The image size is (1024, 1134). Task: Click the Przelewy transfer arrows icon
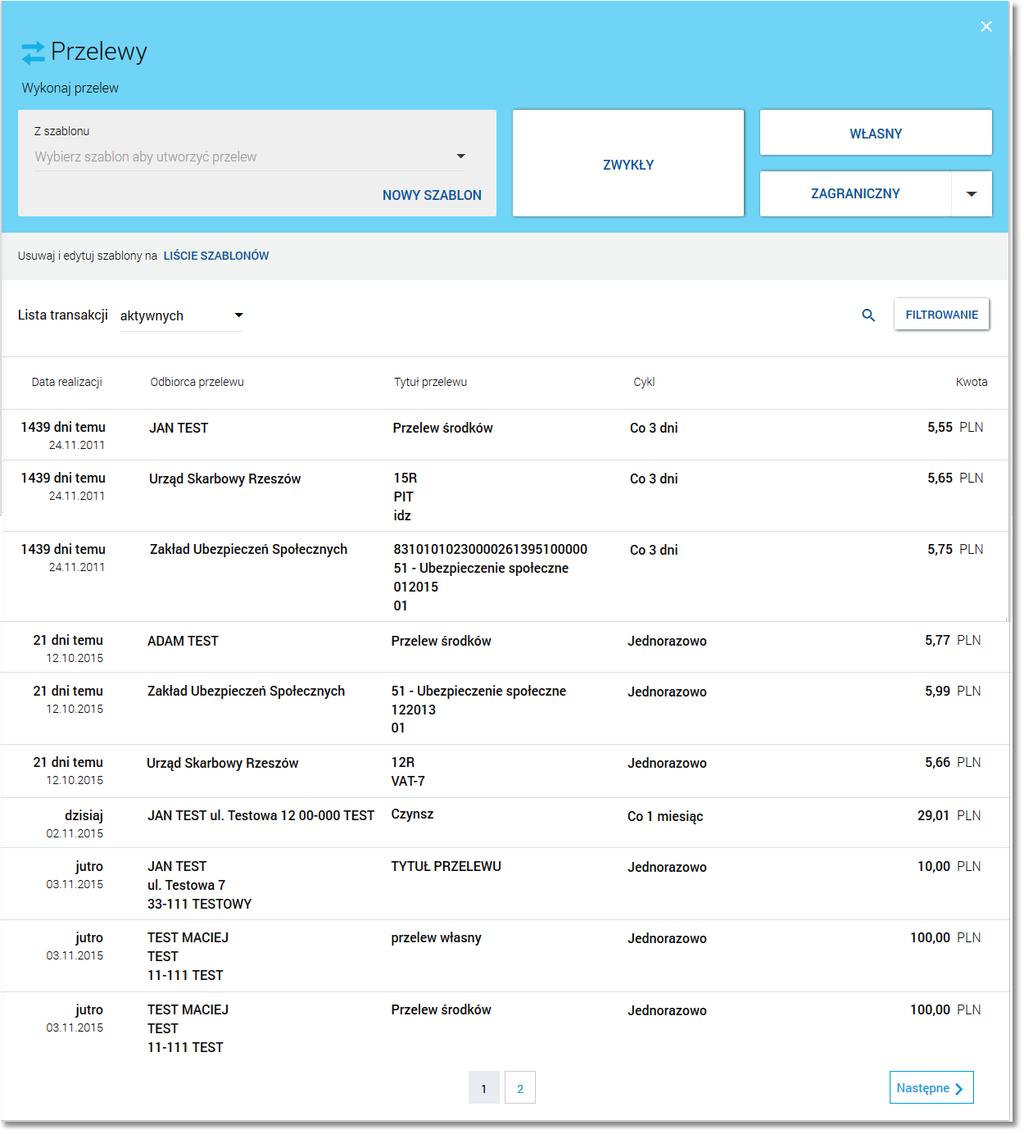pyautogui.click(x=33, y=53)
